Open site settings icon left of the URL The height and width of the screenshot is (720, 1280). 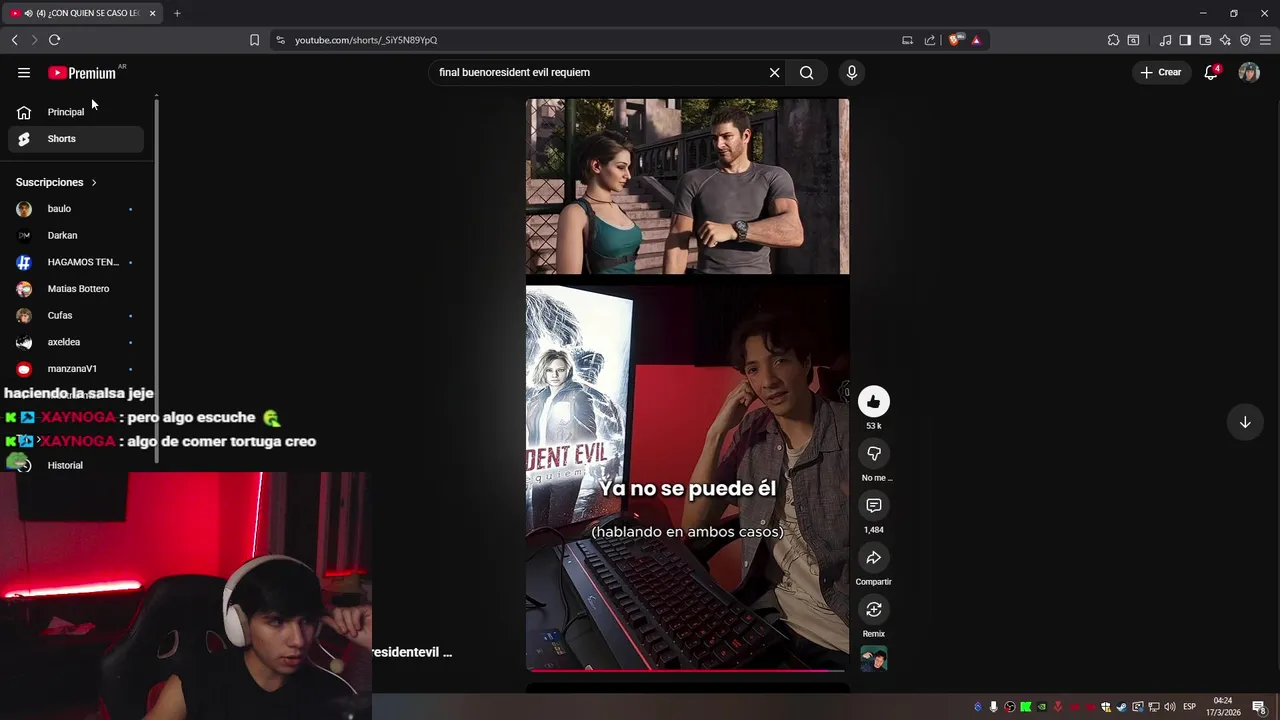[x=280, y=40]
